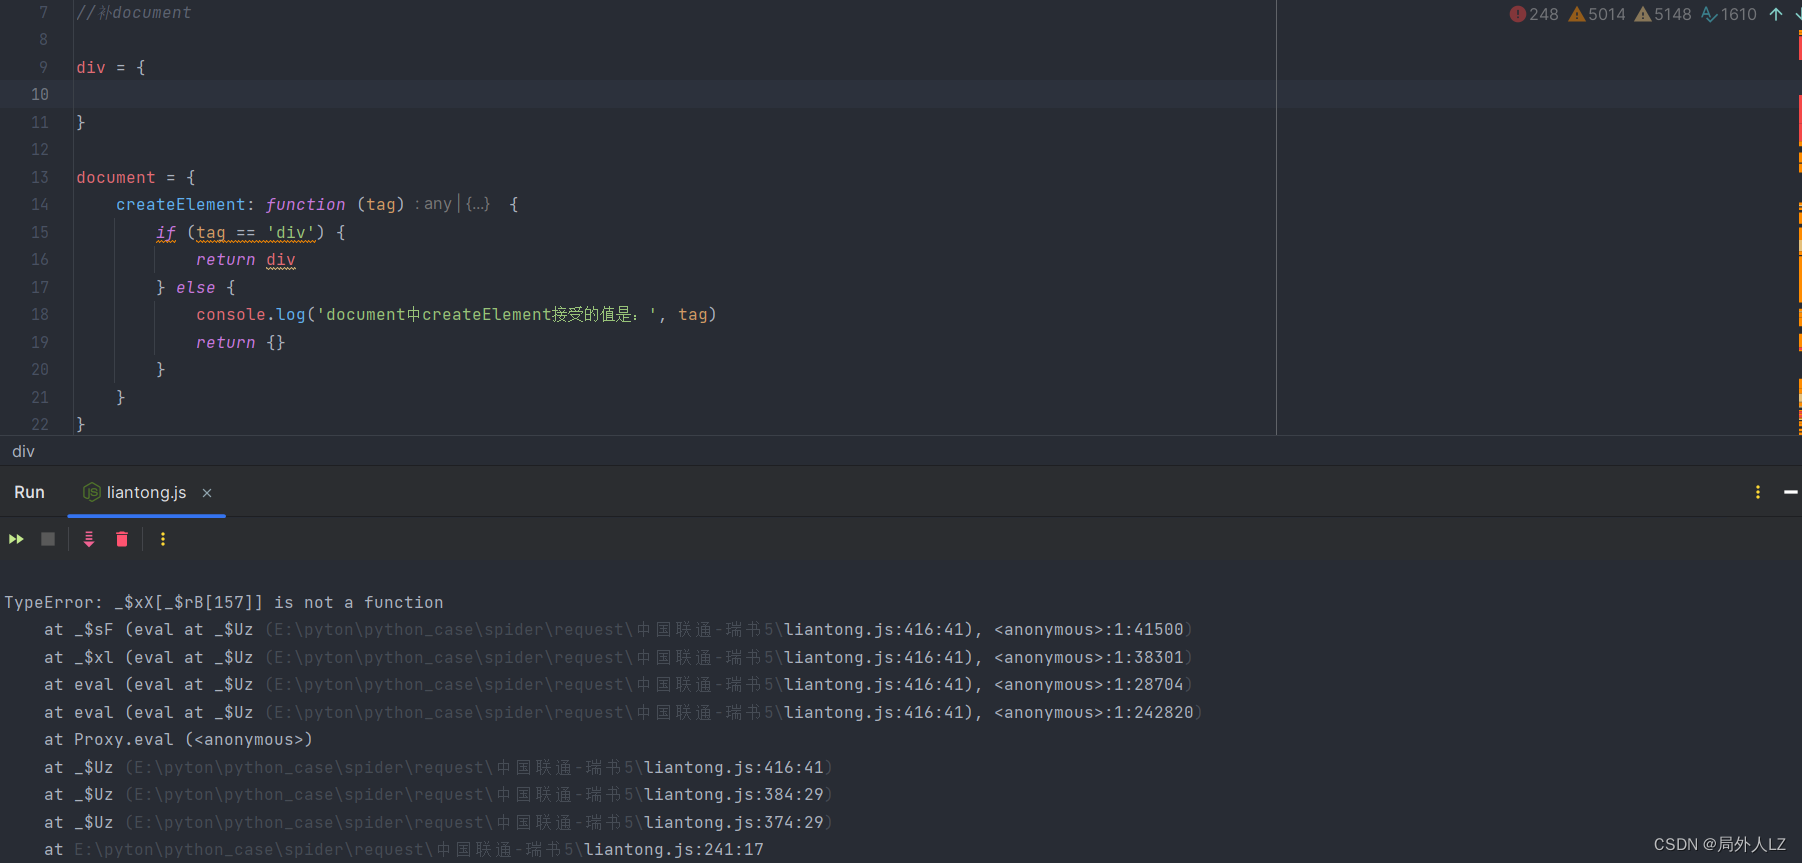Viewport: 1802px width, 863px height.
Task: Click line number 10 in gutter
Action: (x=39, y=94)
